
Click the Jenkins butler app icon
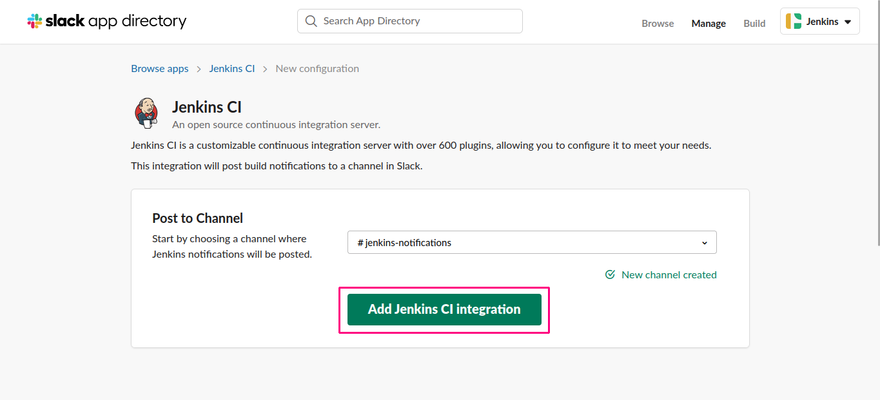pyautogui.click(x=146, y=113)
